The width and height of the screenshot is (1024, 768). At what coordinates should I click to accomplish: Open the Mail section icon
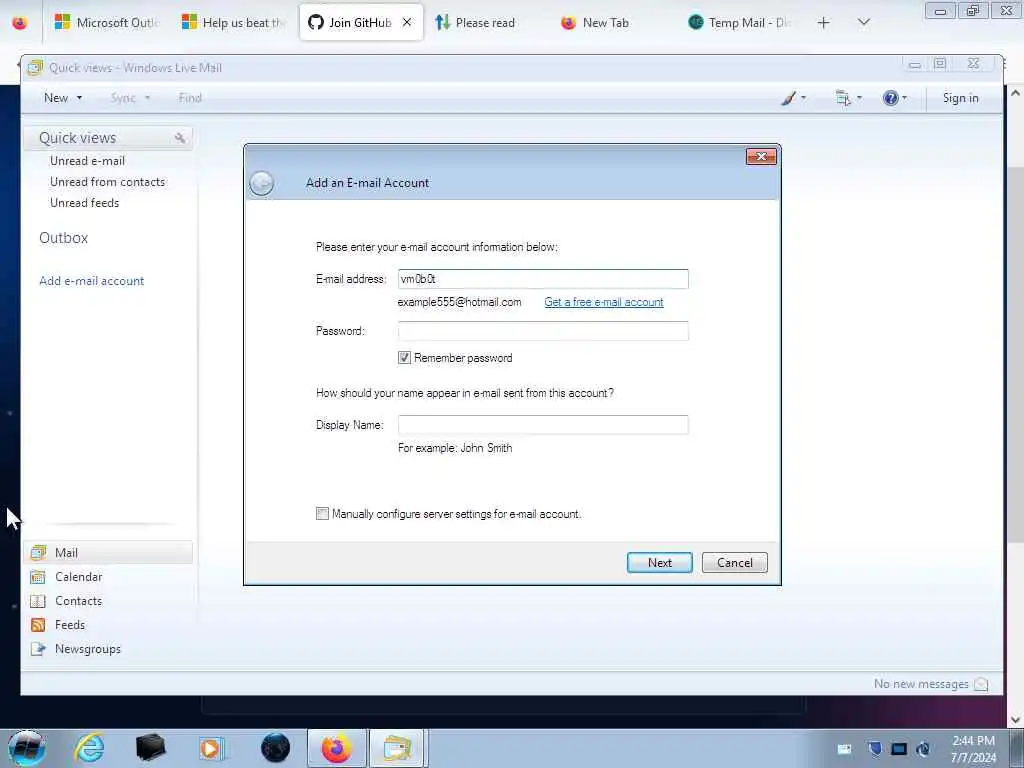[39, 552]
